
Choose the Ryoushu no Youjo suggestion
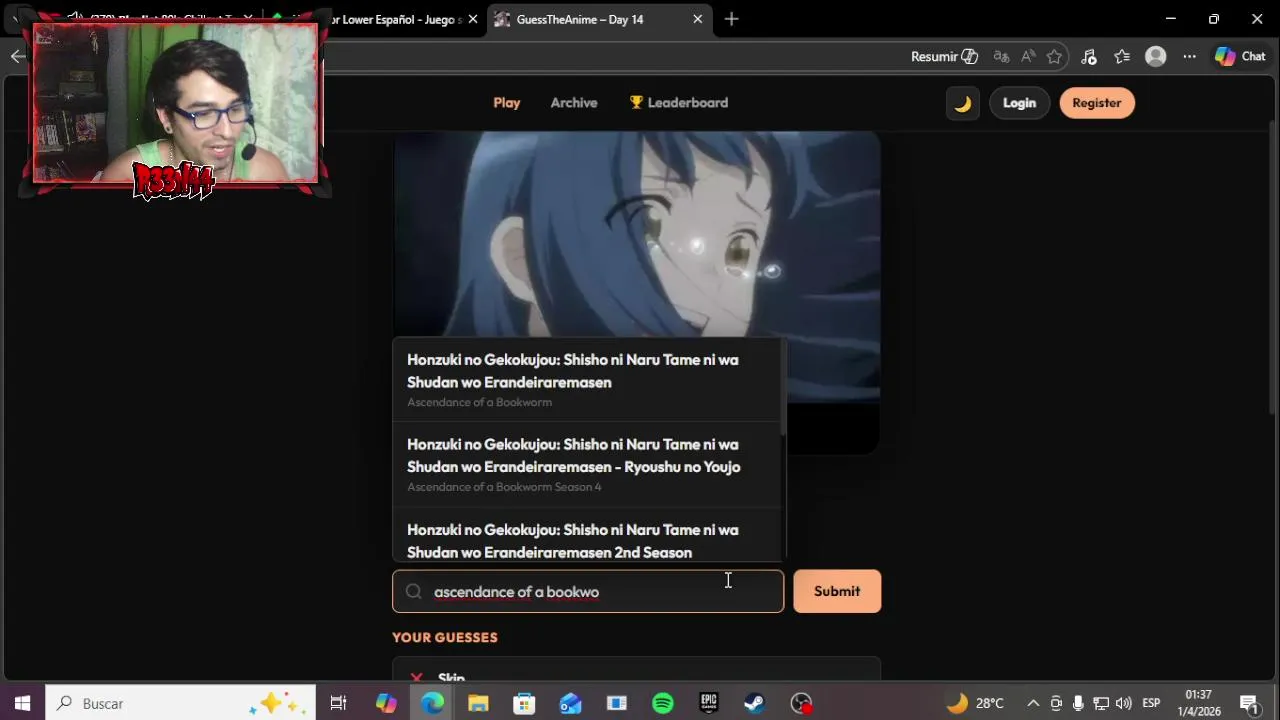click(x=586, y=465)
